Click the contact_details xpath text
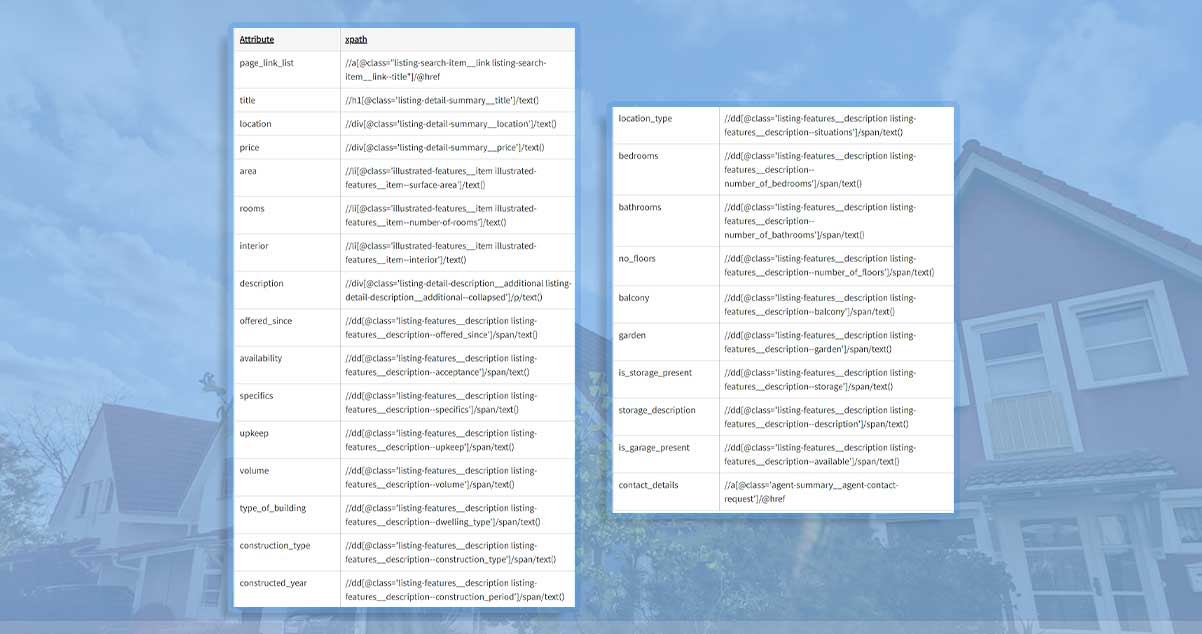 [x=811, y=491]
